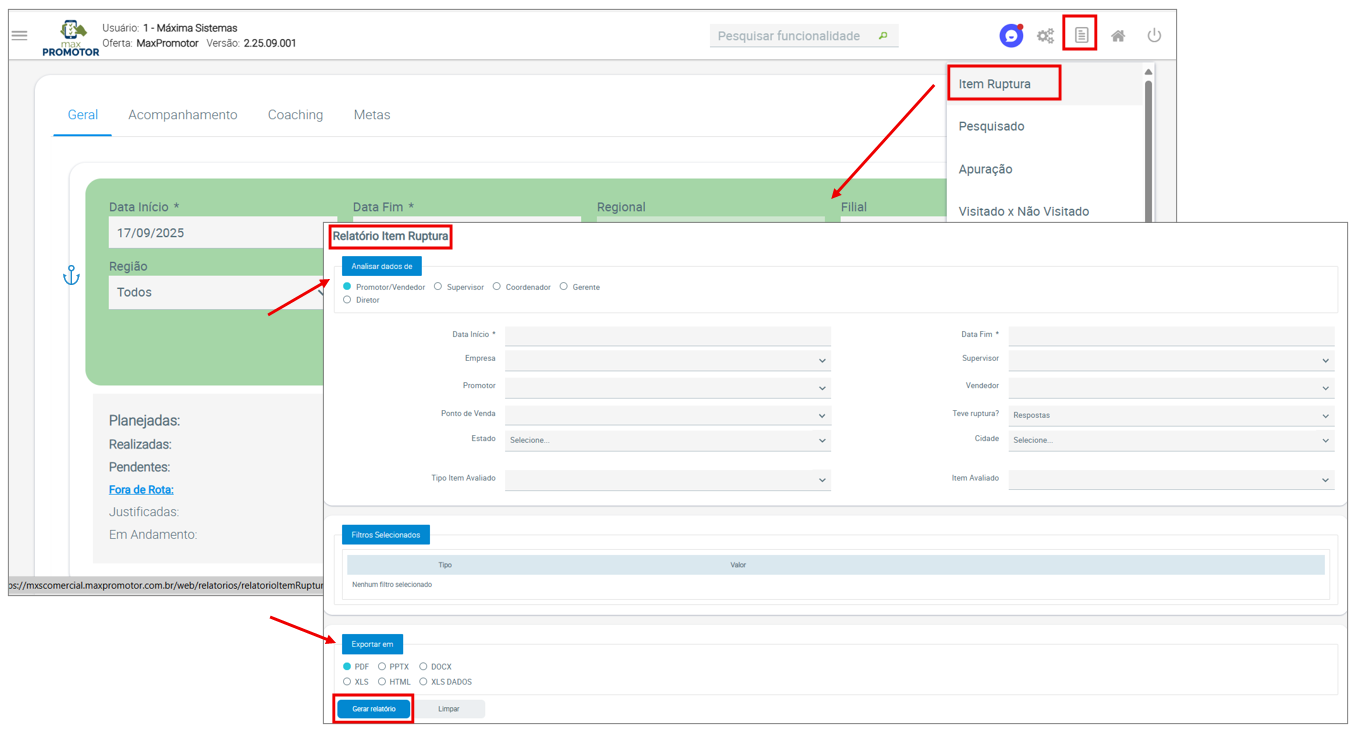
Task: Open the settings gears icon
Action: tap(1045, 36)
